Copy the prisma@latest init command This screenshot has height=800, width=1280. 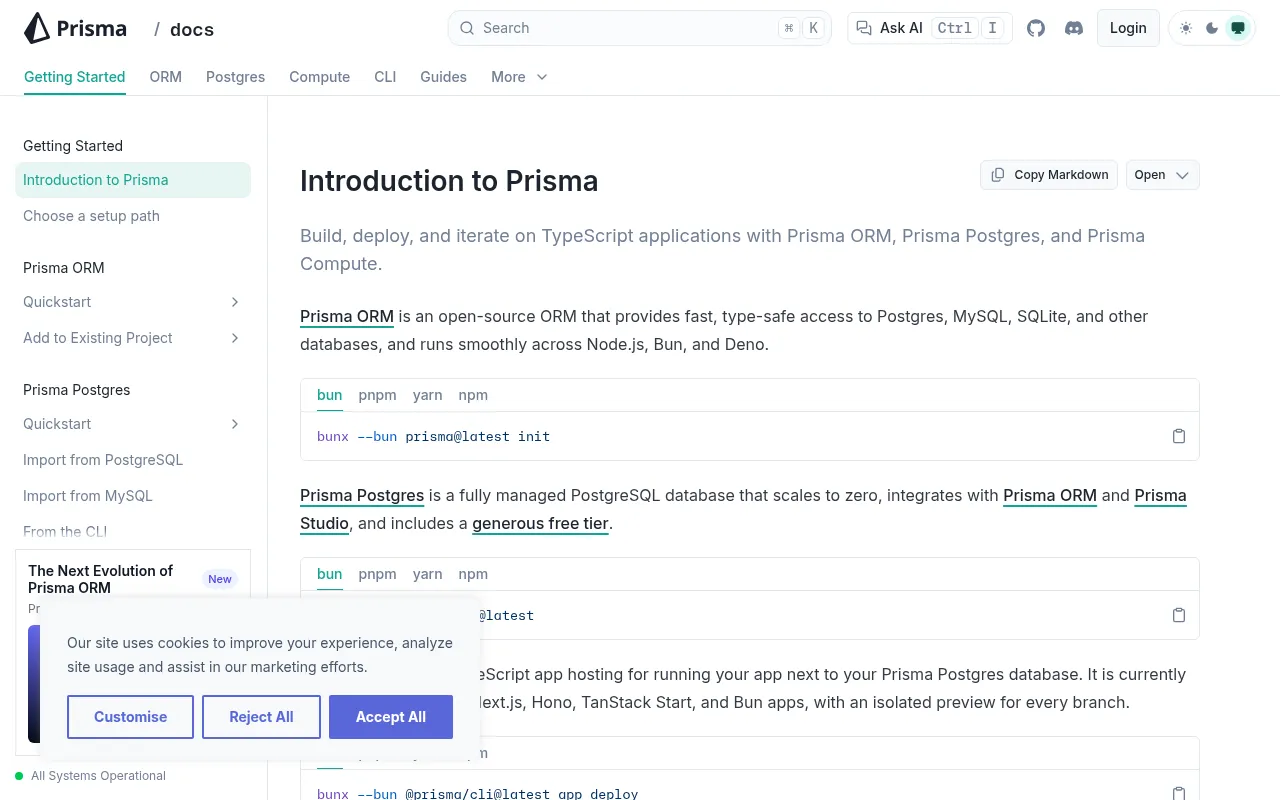[1179, 436]
